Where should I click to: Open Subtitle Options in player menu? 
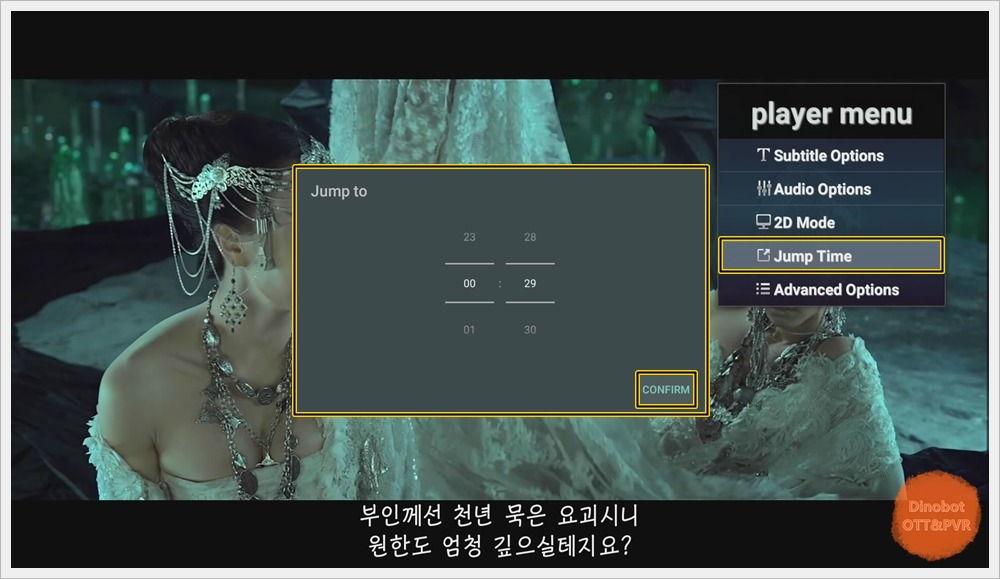tap(831, 156)
